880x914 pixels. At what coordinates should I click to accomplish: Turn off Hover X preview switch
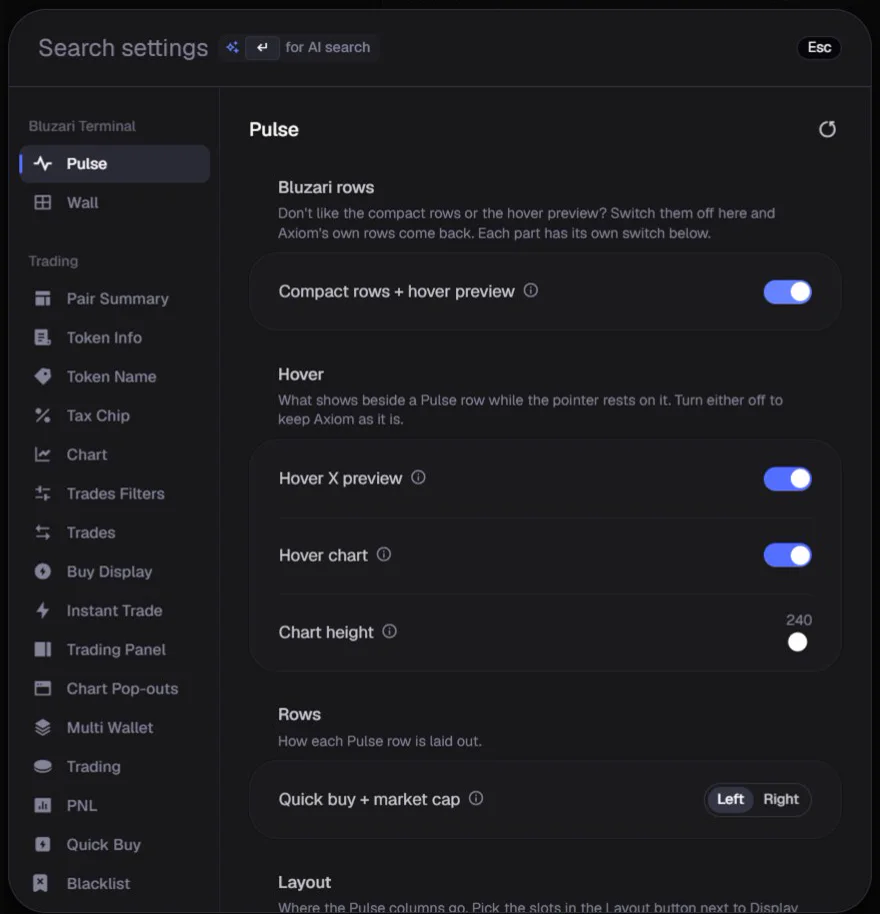coord(787,479)
